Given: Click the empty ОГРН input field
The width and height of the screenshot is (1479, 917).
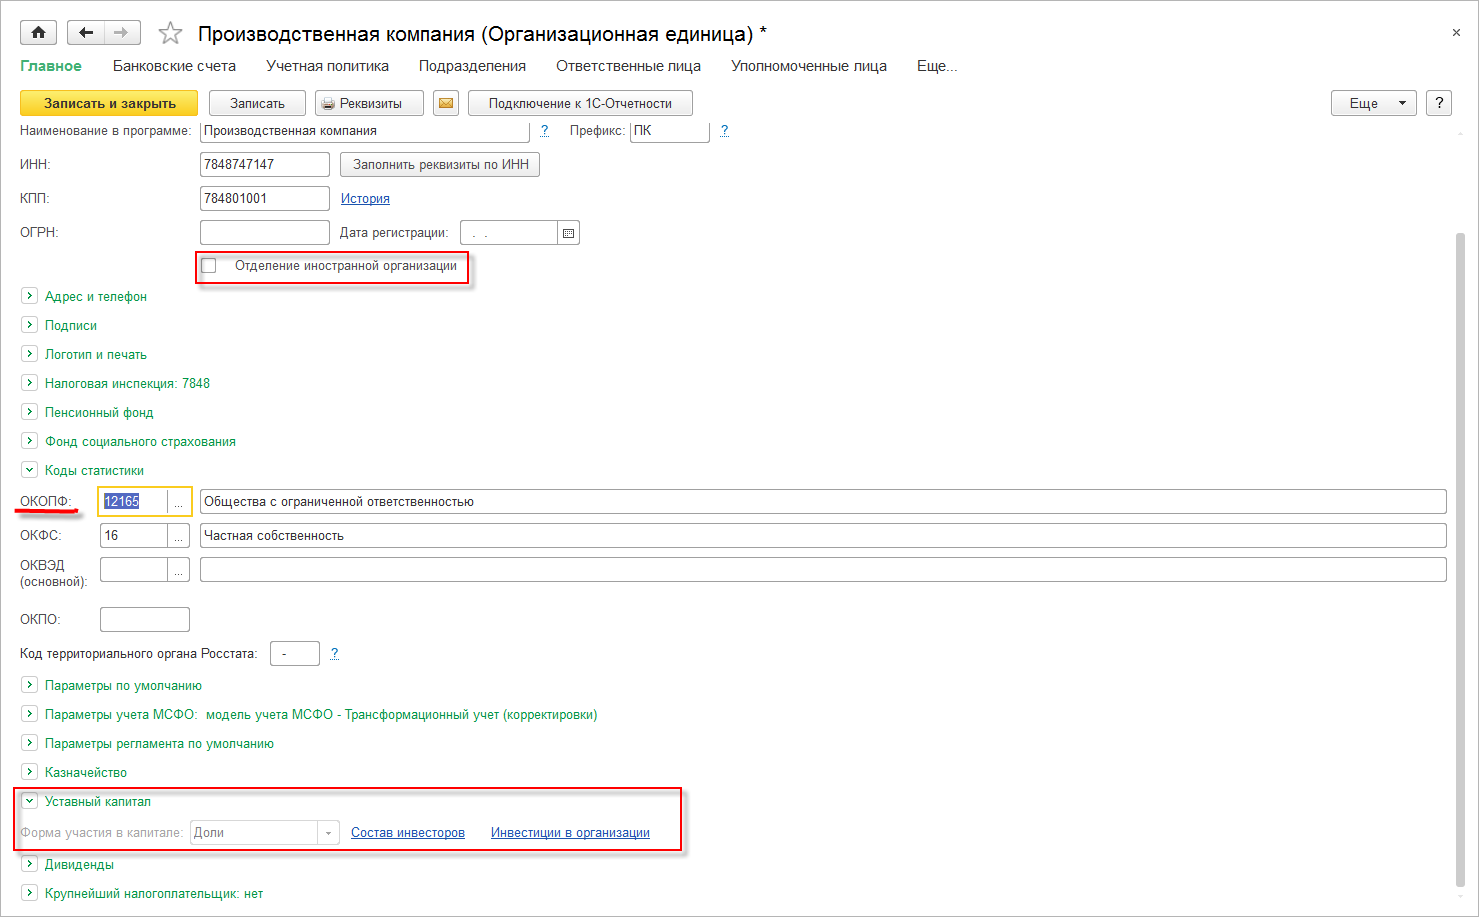Looking at the screenshot, I should coord(265,233).
